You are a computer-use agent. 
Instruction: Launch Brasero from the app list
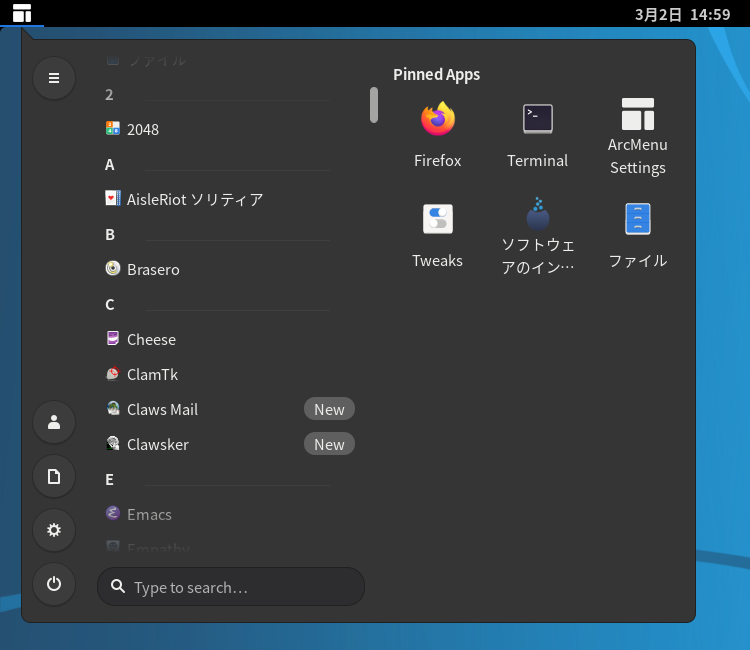coord(231,269)
